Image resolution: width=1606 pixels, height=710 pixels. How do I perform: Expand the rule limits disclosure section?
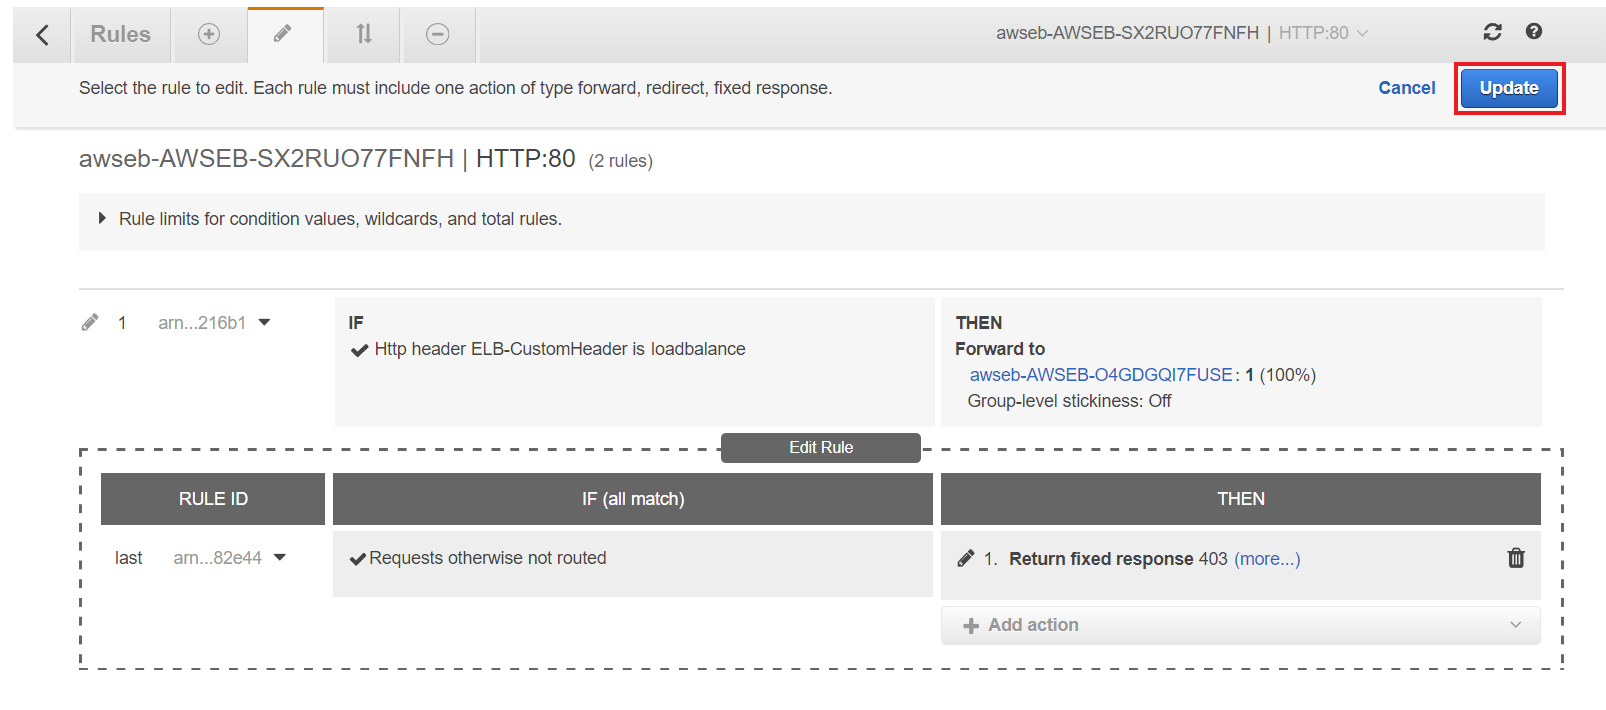click(101, 217)
